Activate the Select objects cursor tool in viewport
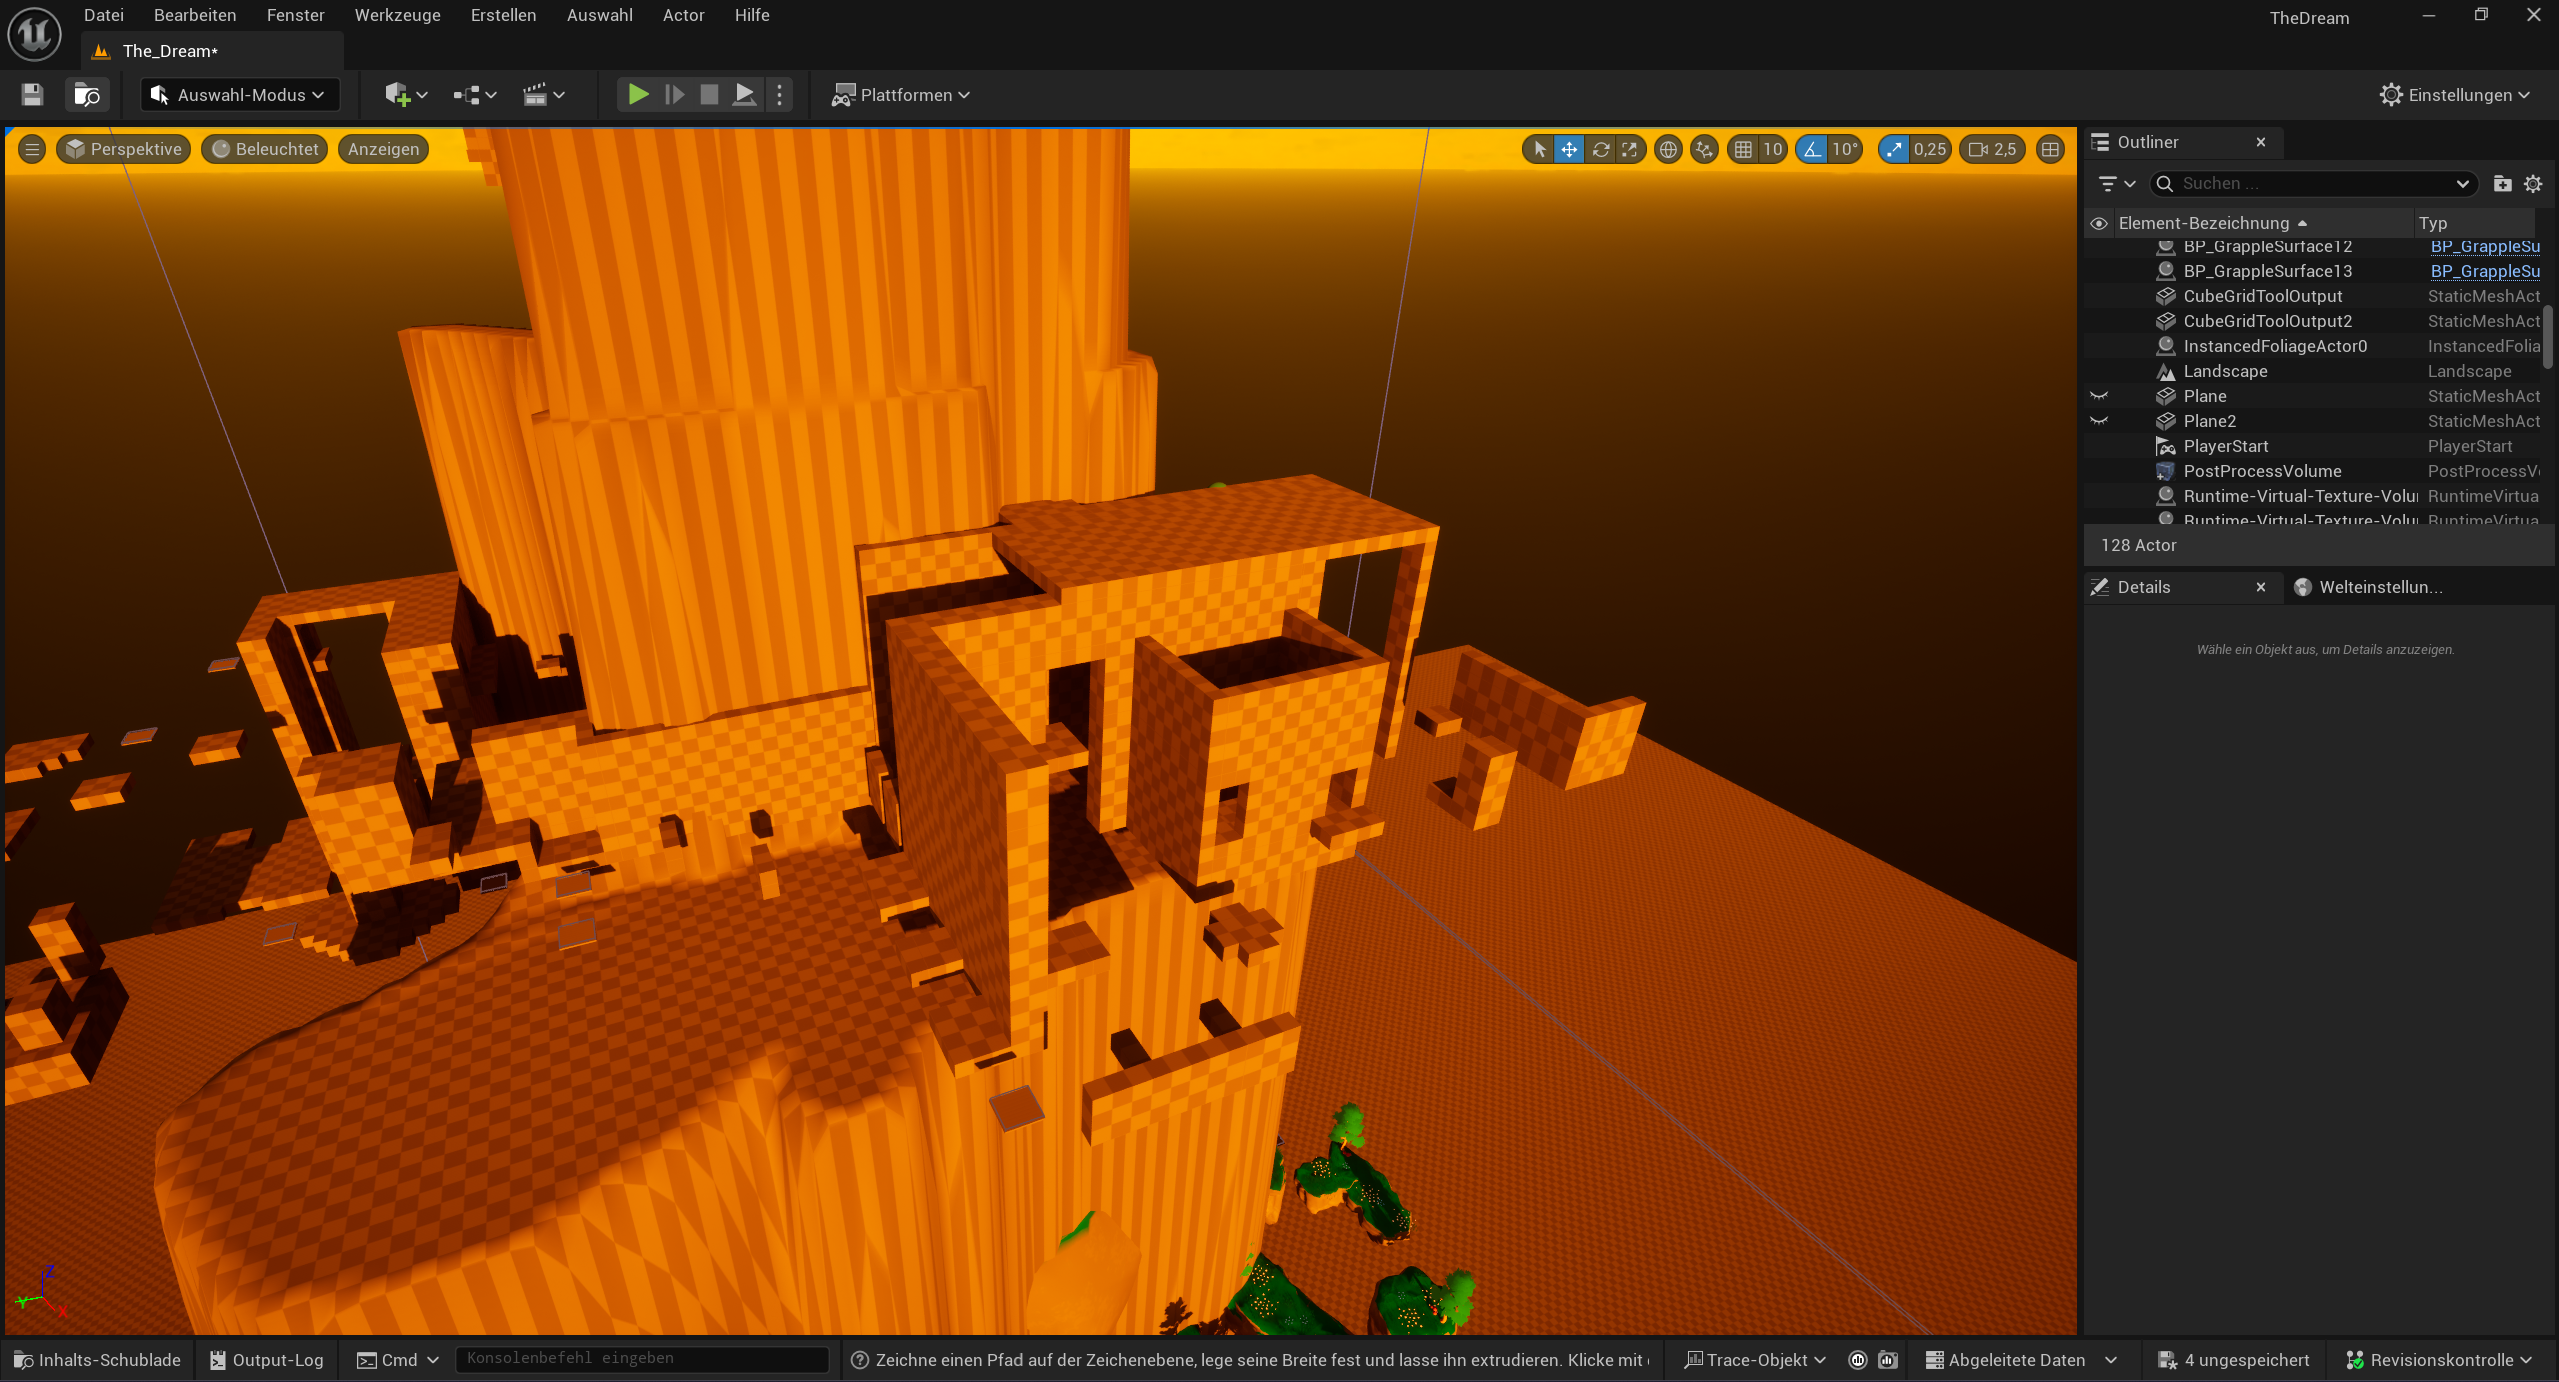The image size is (2559, 1382). (1540, 150)
